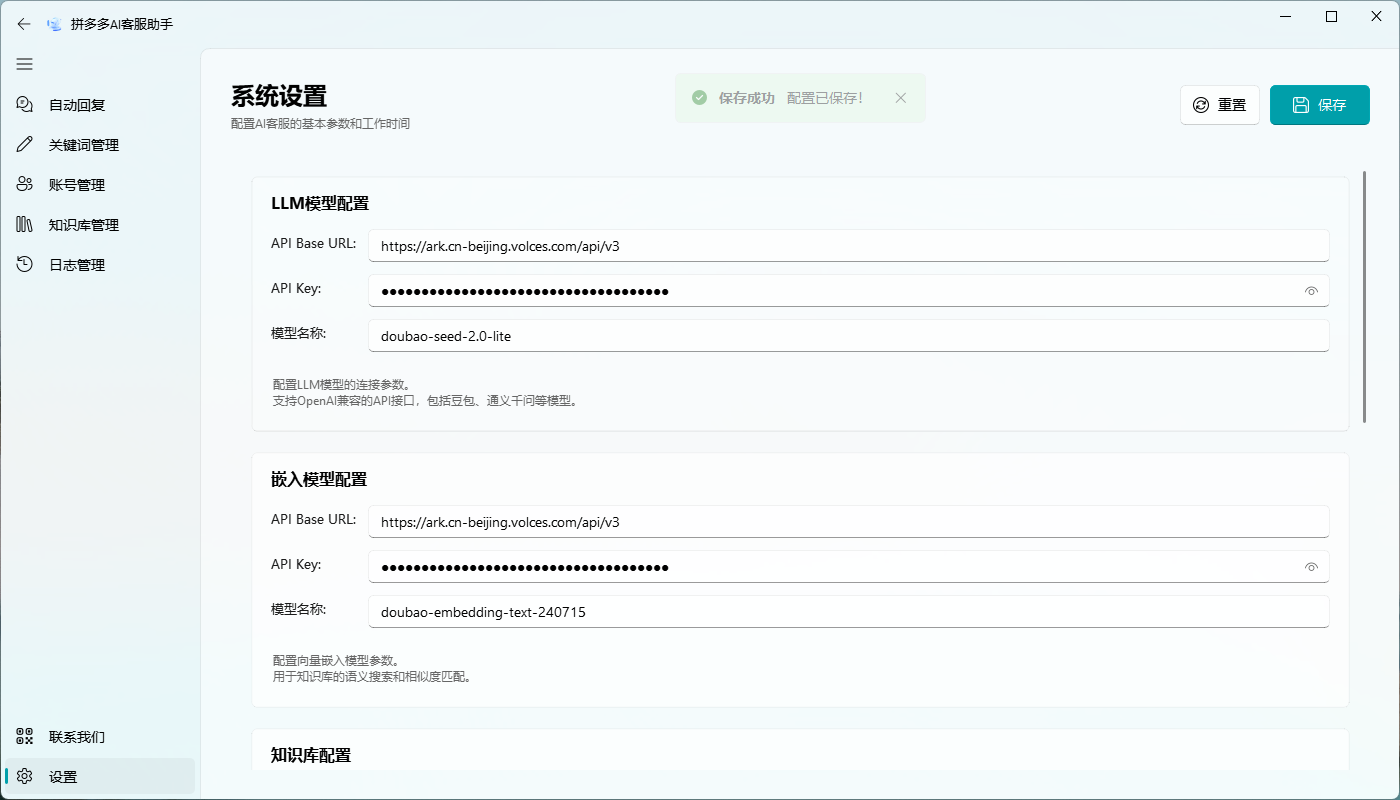Focus the embedding API Key field
1400x800 pixels.
tap(848, 567)
